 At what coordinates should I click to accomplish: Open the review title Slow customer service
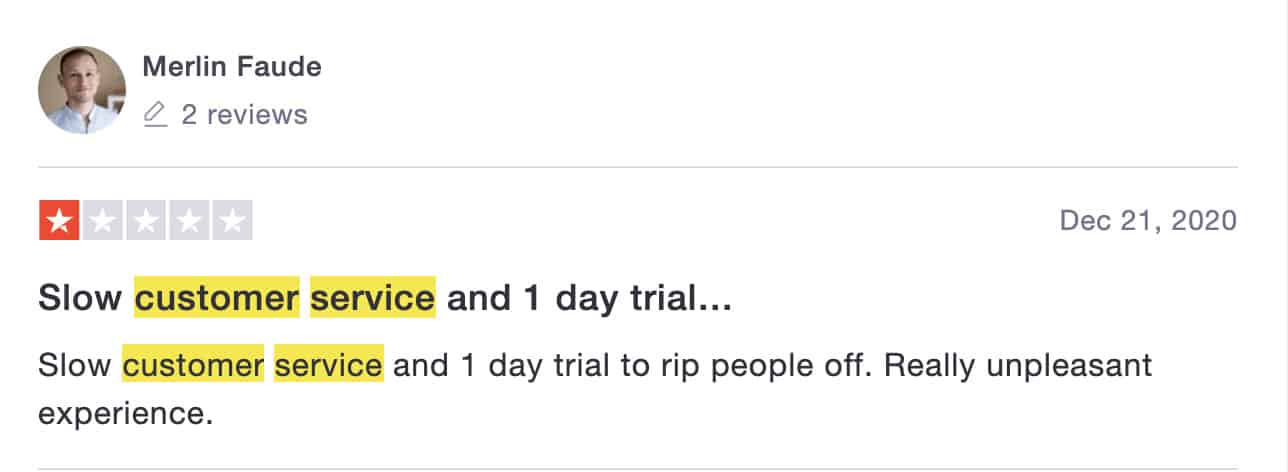[385, 298]
